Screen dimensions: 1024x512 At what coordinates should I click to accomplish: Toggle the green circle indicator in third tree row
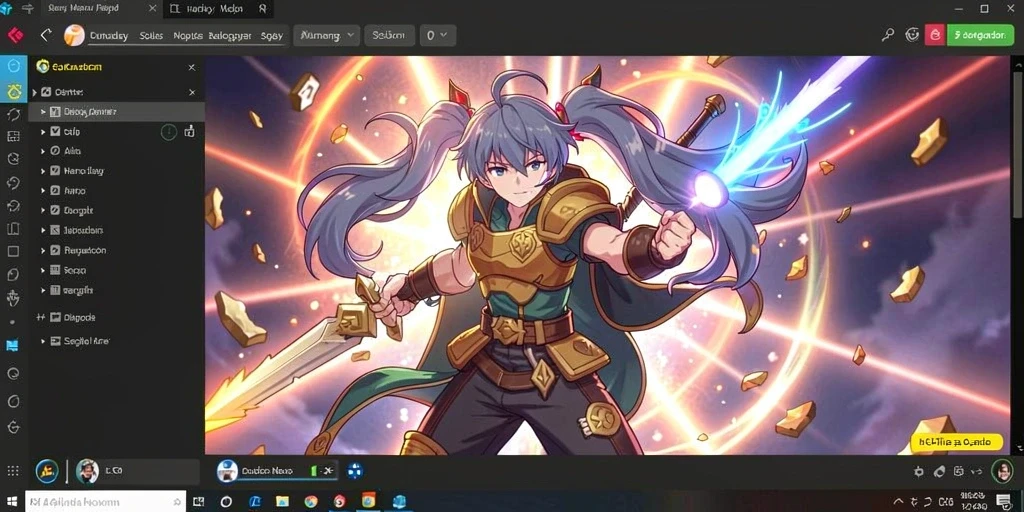[x=168, y=132]
